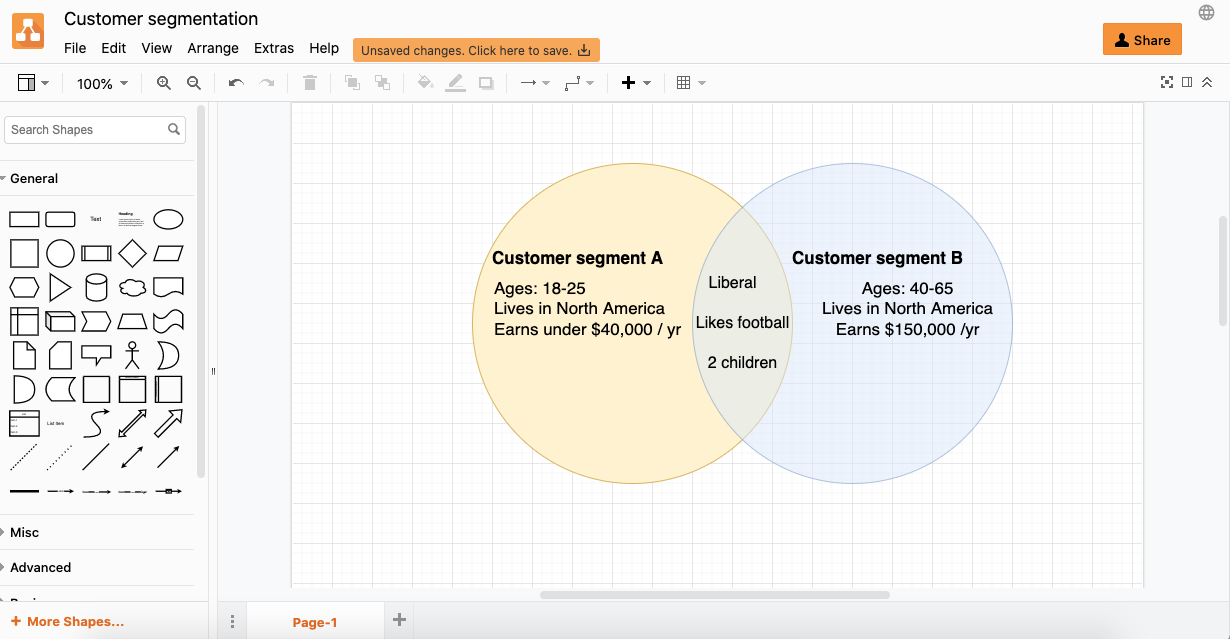
Task: Click the zoom in magnifier icon
Action: pos(164,83)
